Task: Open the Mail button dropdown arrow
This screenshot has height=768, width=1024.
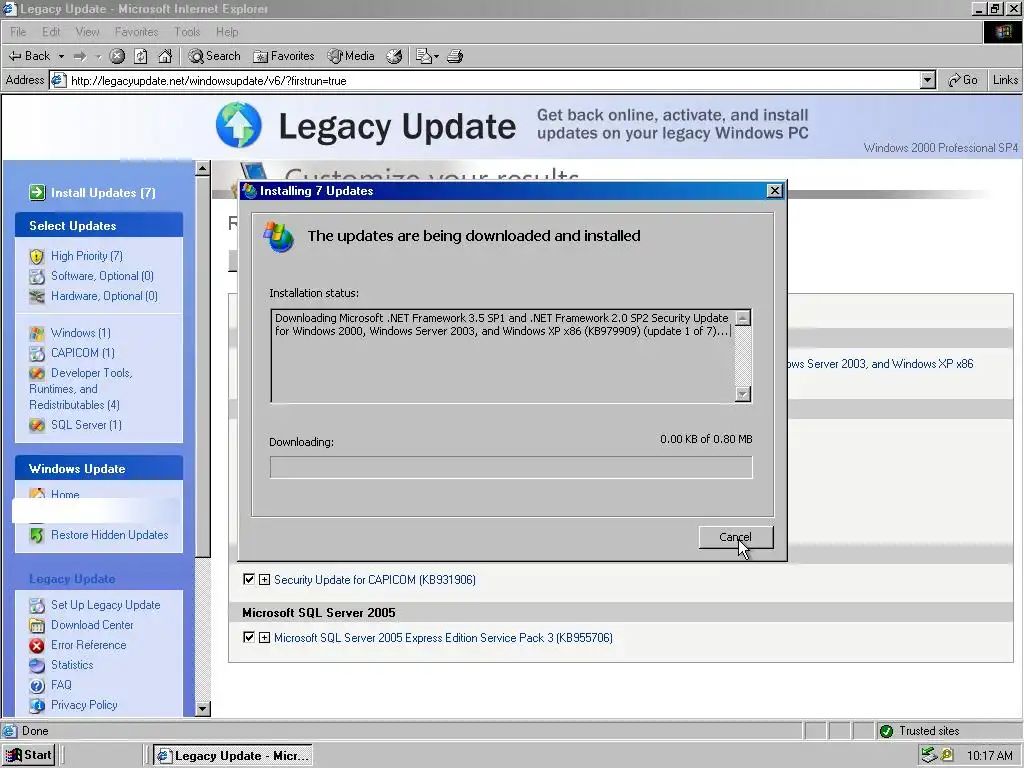Action: coord(436,56)
